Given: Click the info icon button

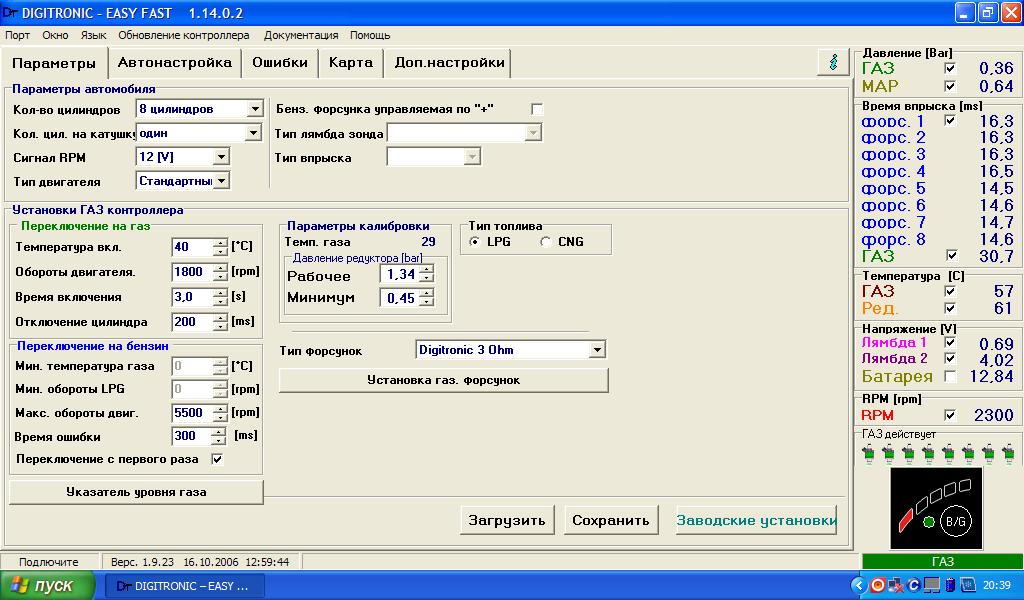Looking at the screenshot, I should coord(833,62).
